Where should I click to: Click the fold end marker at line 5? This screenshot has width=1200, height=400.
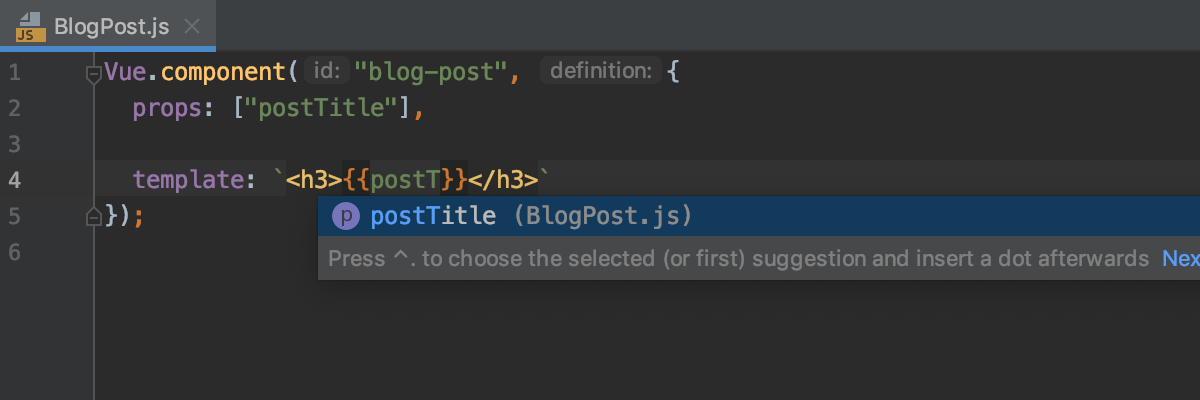(x=94, y=216)
